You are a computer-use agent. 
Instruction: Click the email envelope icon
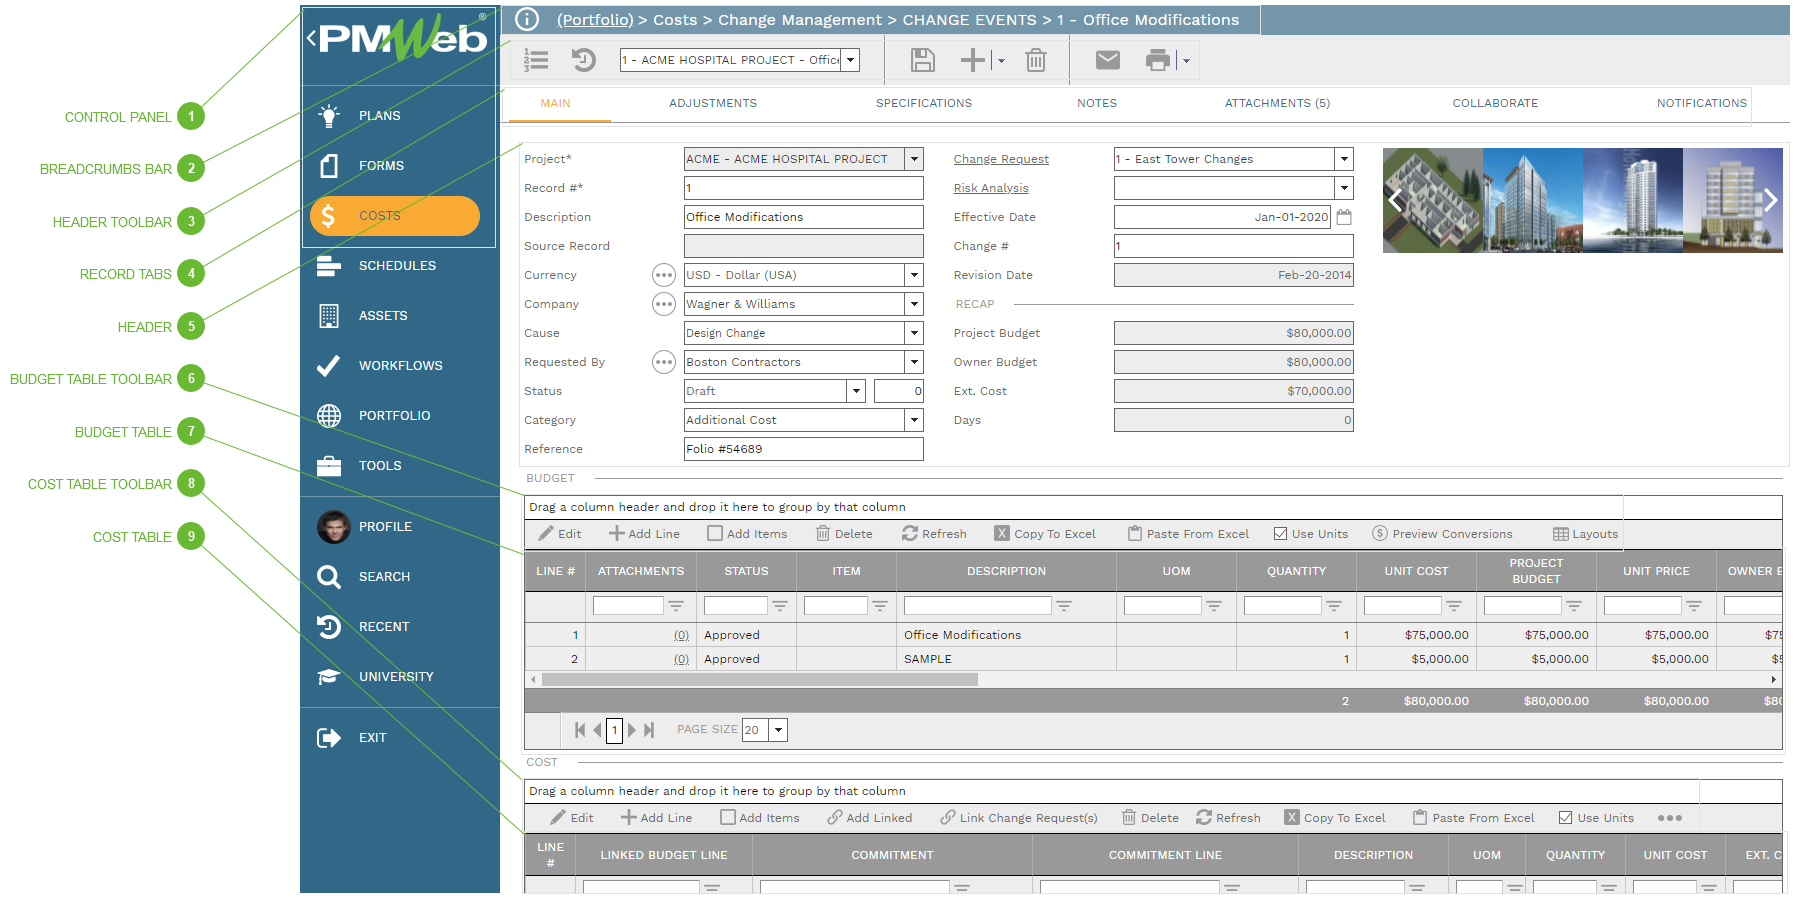coord(1107,61)
